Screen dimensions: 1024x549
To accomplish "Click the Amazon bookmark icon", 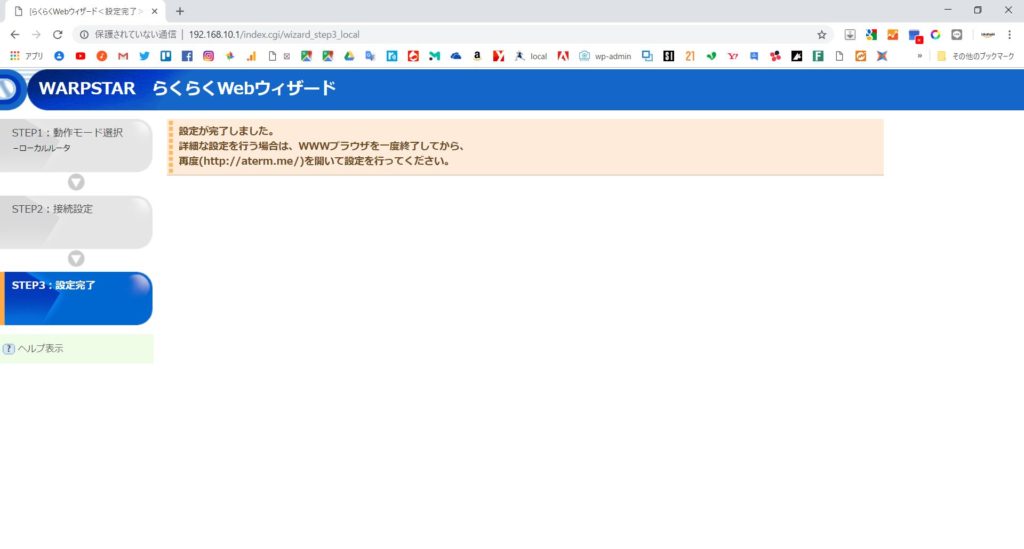I will (477, 56).
